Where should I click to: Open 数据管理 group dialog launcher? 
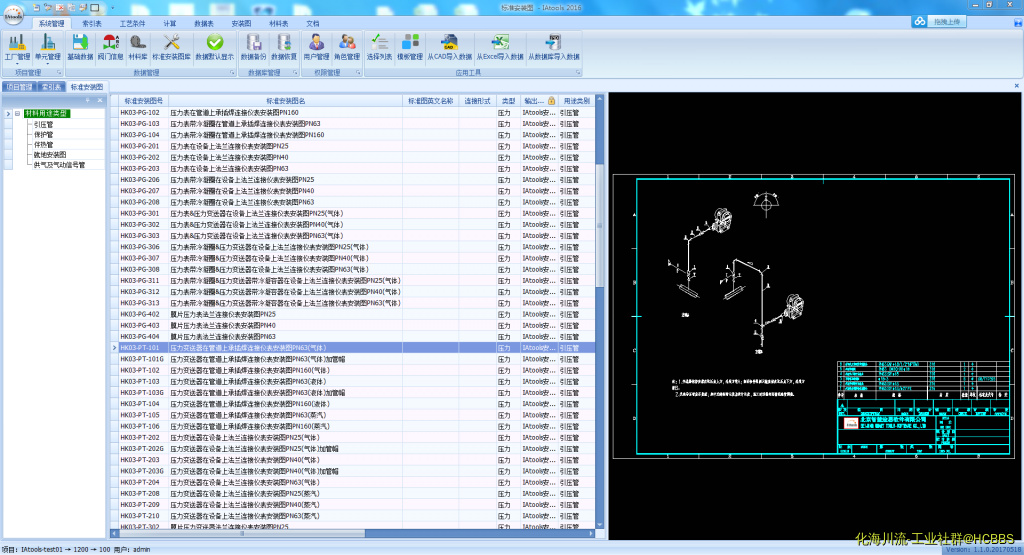[232, 72]
